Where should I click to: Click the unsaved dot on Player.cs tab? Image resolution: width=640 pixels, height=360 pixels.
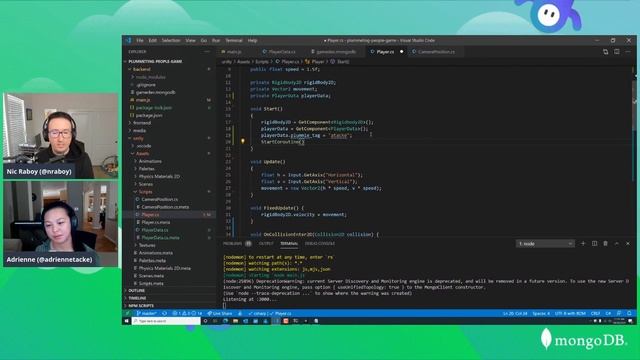(402, 52)
